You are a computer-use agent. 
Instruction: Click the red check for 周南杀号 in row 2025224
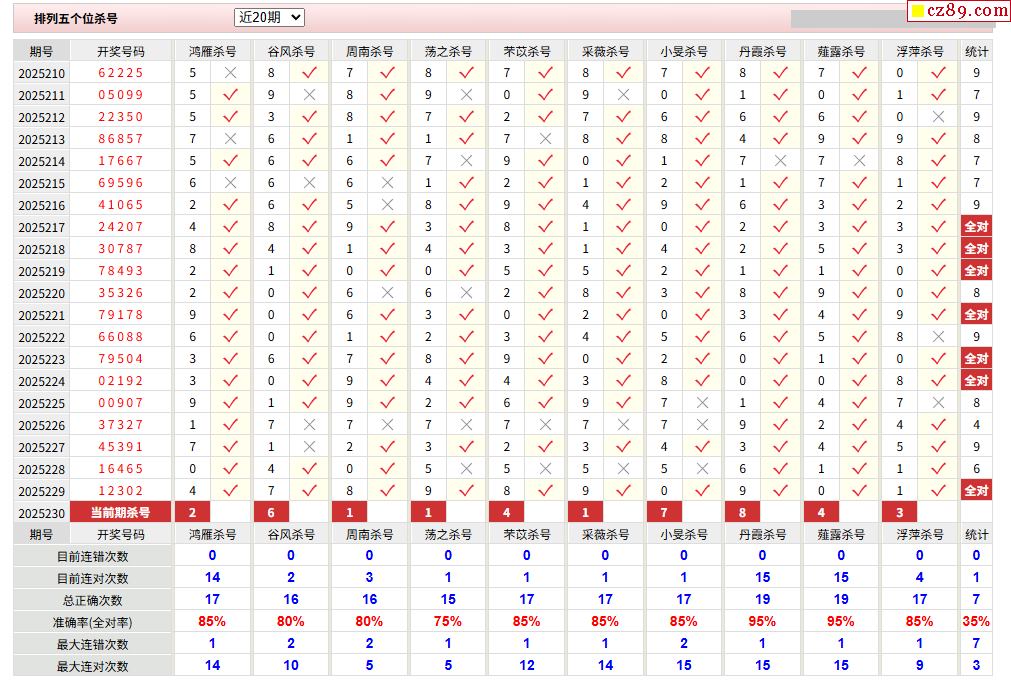tap(388, 381)
